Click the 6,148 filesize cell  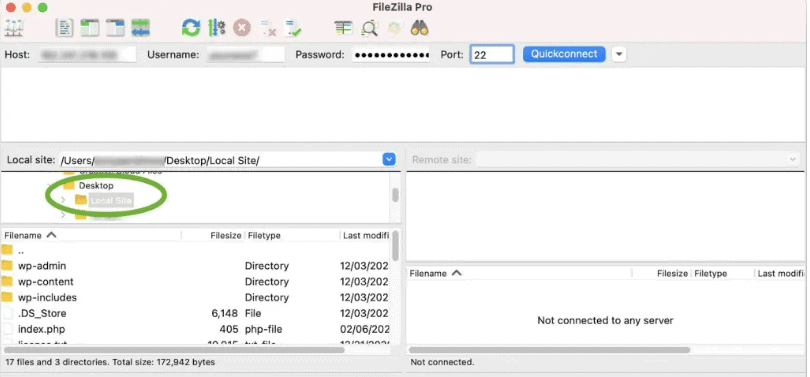225,313
